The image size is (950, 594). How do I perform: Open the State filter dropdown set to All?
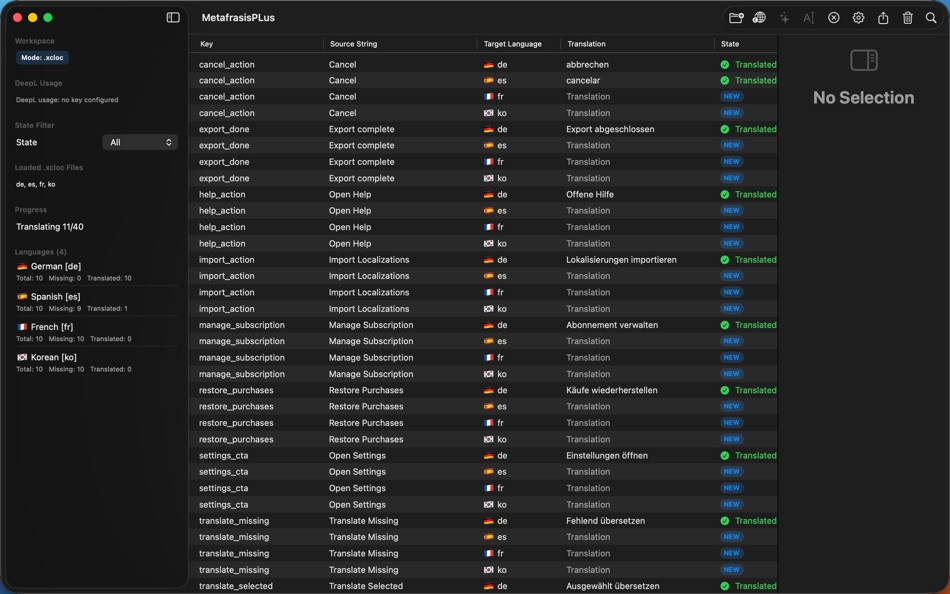[x=140, y=142]
